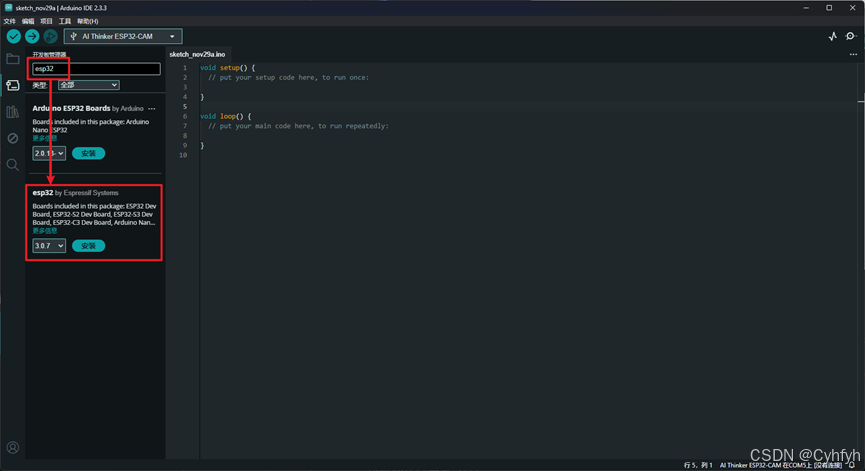Click the esp32 boards search field
This screenshot has height=471, width=865.
pos(97,69)
